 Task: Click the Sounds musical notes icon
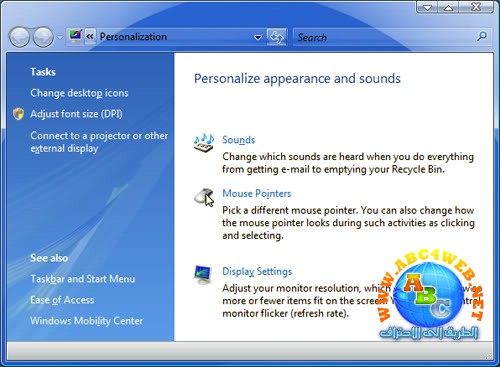[204, 143]
